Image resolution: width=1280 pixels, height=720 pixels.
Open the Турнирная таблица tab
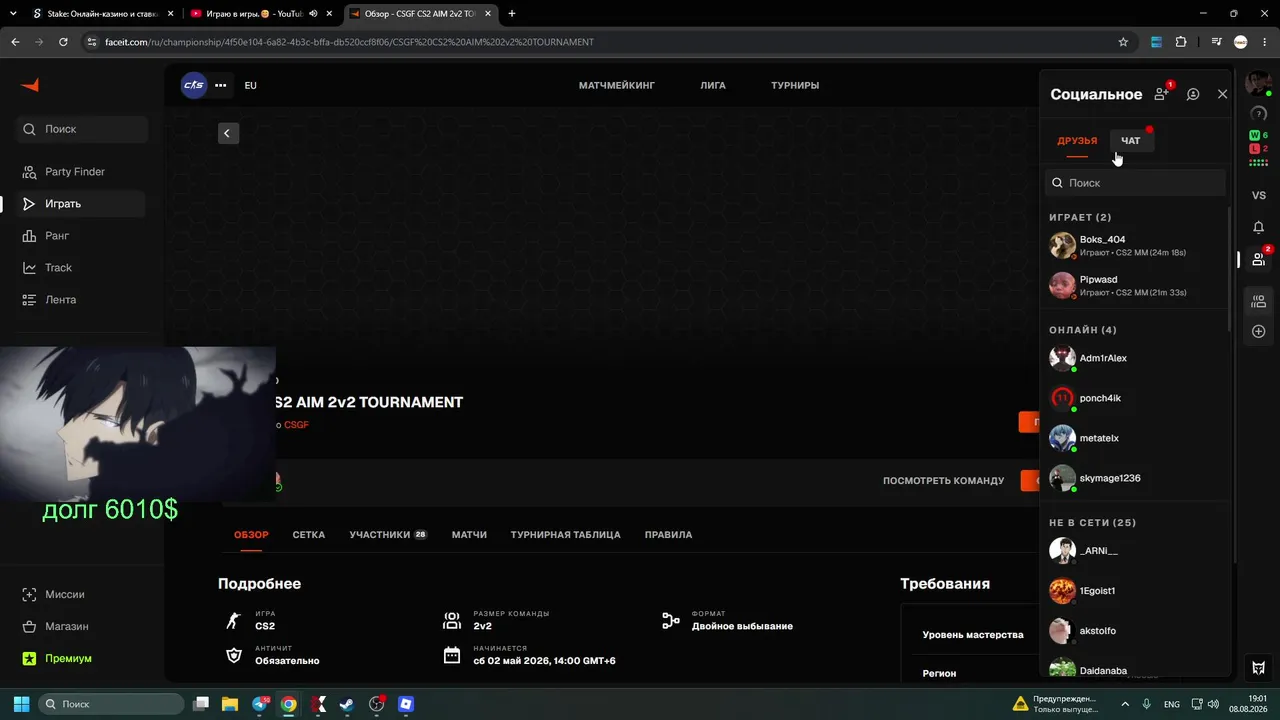pos(566,535)
